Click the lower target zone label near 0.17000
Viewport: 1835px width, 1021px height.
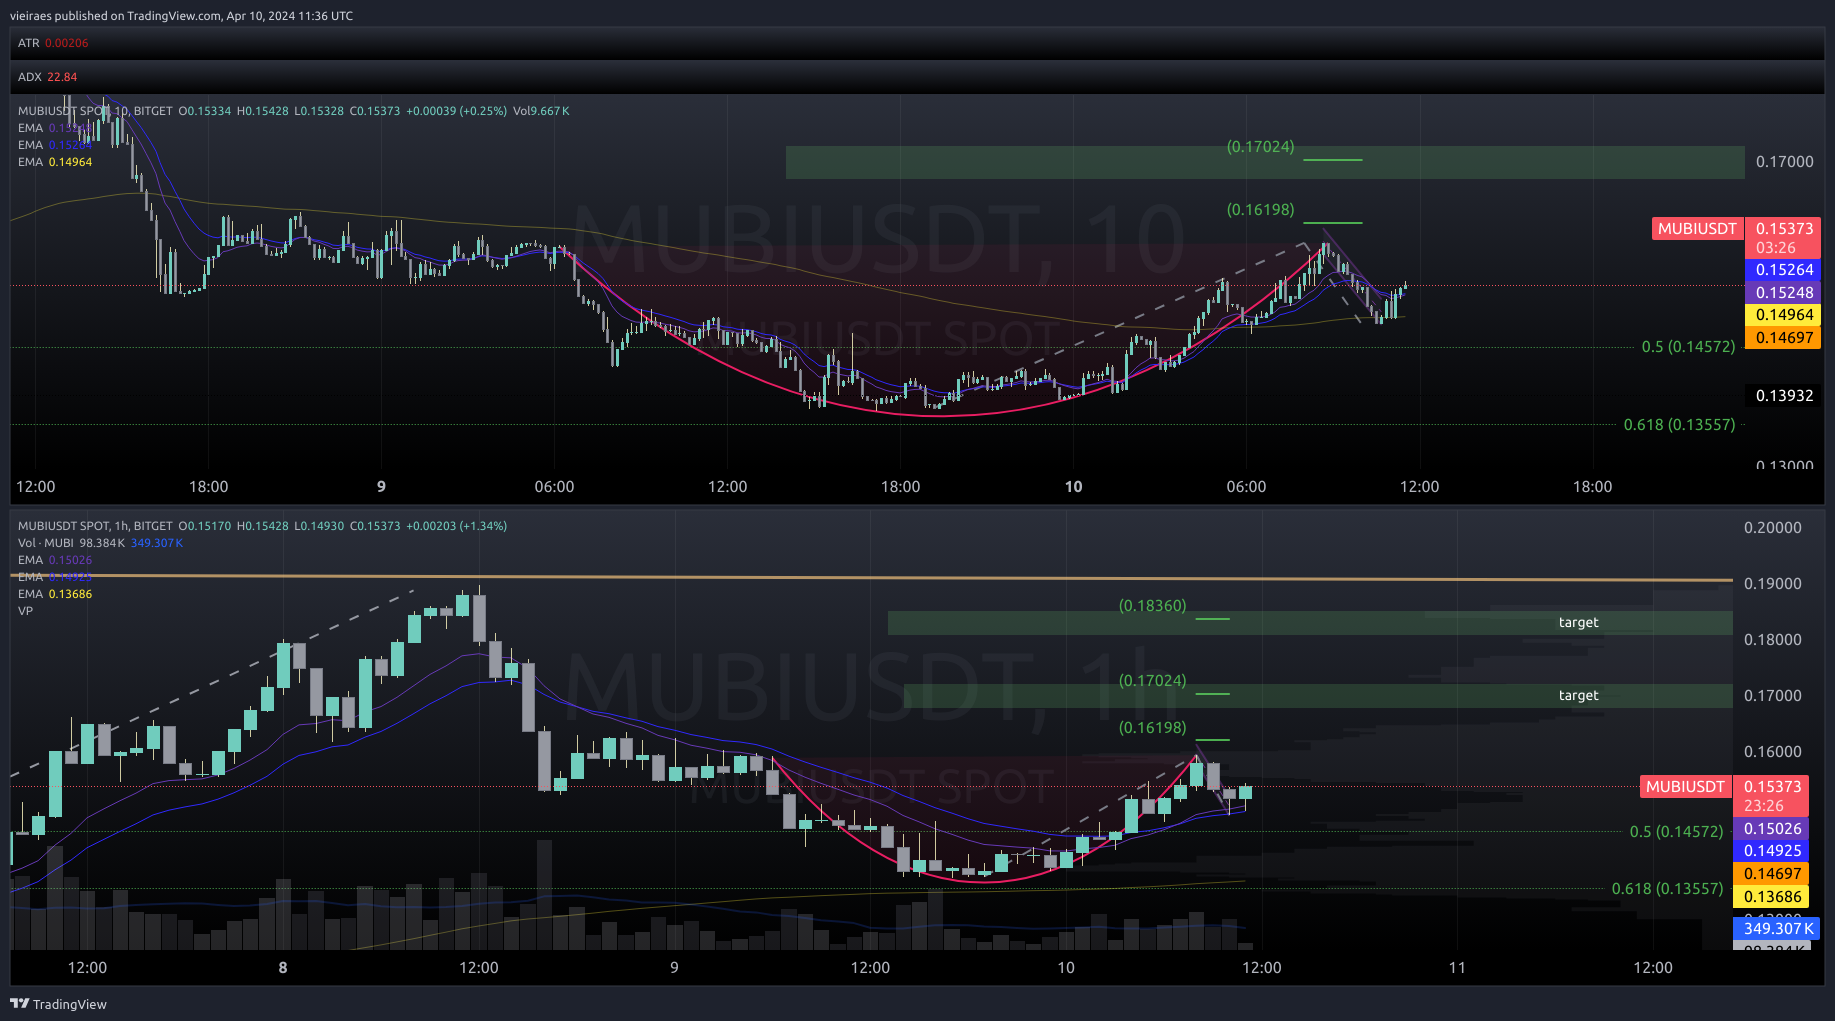(1578, 695)
